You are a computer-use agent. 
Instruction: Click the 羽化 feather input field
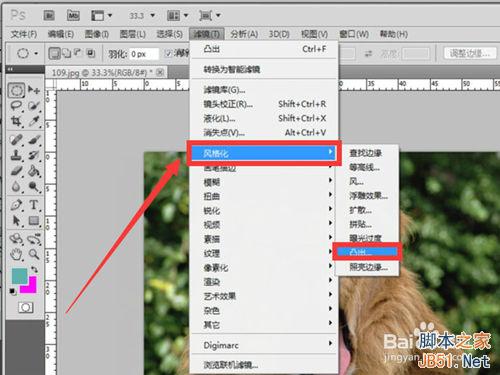pos(144,54)
